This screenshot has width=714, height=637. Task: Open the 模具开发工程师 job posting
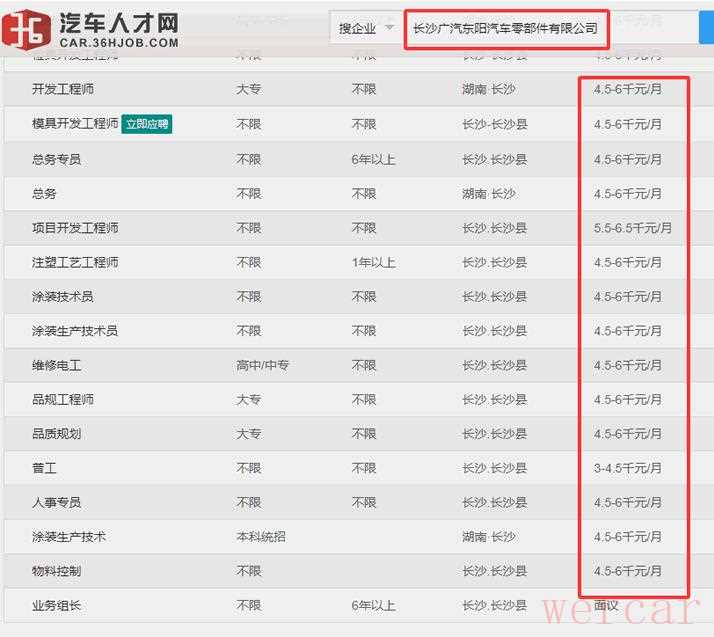point(75,125)
